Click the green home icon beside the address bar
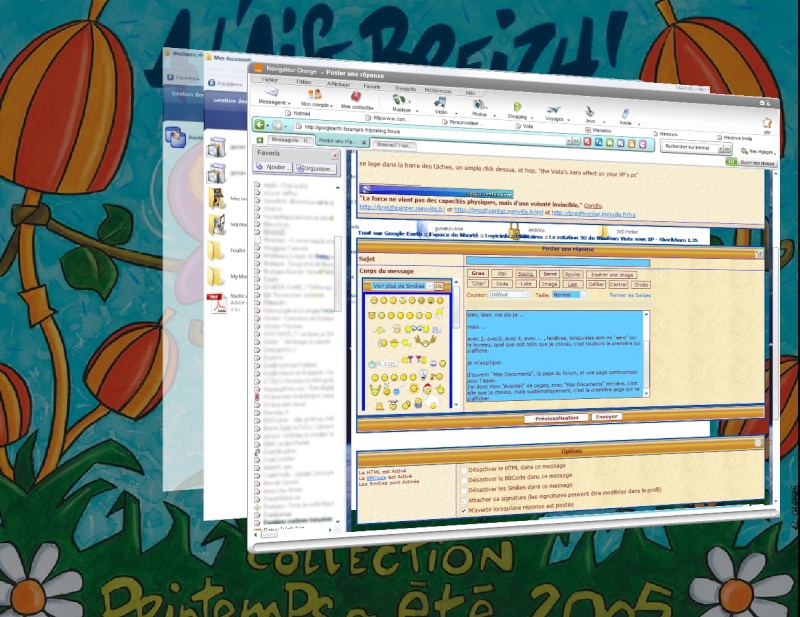This screenshot has height=617, width=800. 610,143
